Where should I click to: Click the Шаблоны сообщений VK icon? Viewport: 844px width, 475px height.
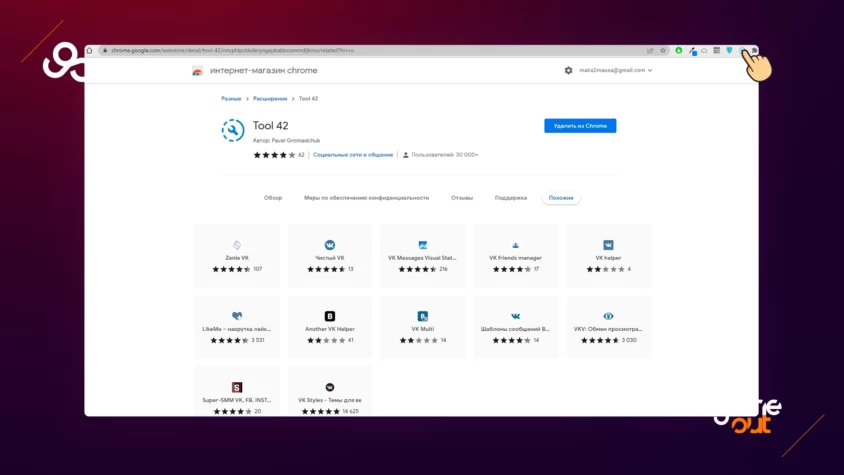point(516,316)
